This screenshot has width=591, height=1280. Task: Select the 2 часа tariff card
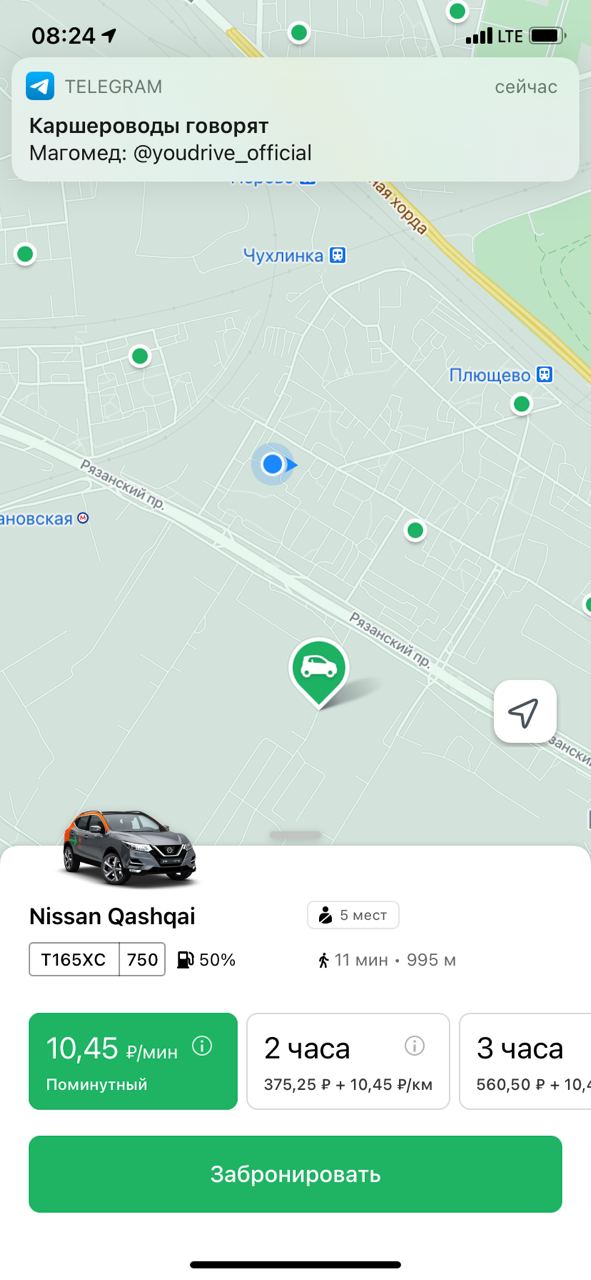coord(348,1061)
